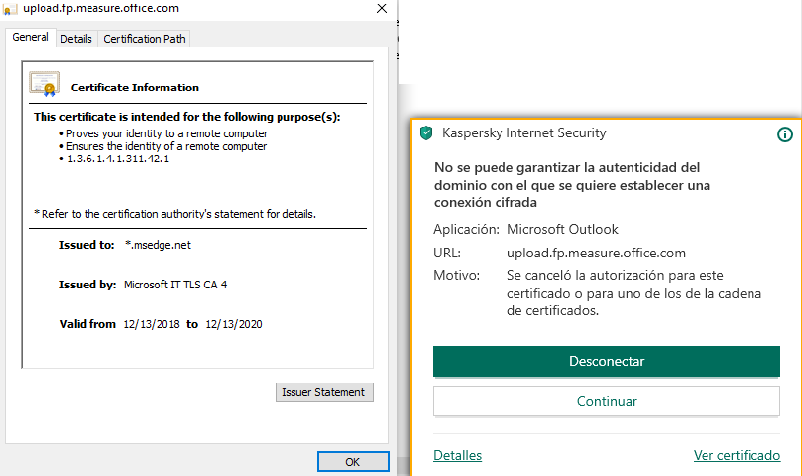Click the issued to value *.msedge.net

pyautogui.click(x=158, y=245)
